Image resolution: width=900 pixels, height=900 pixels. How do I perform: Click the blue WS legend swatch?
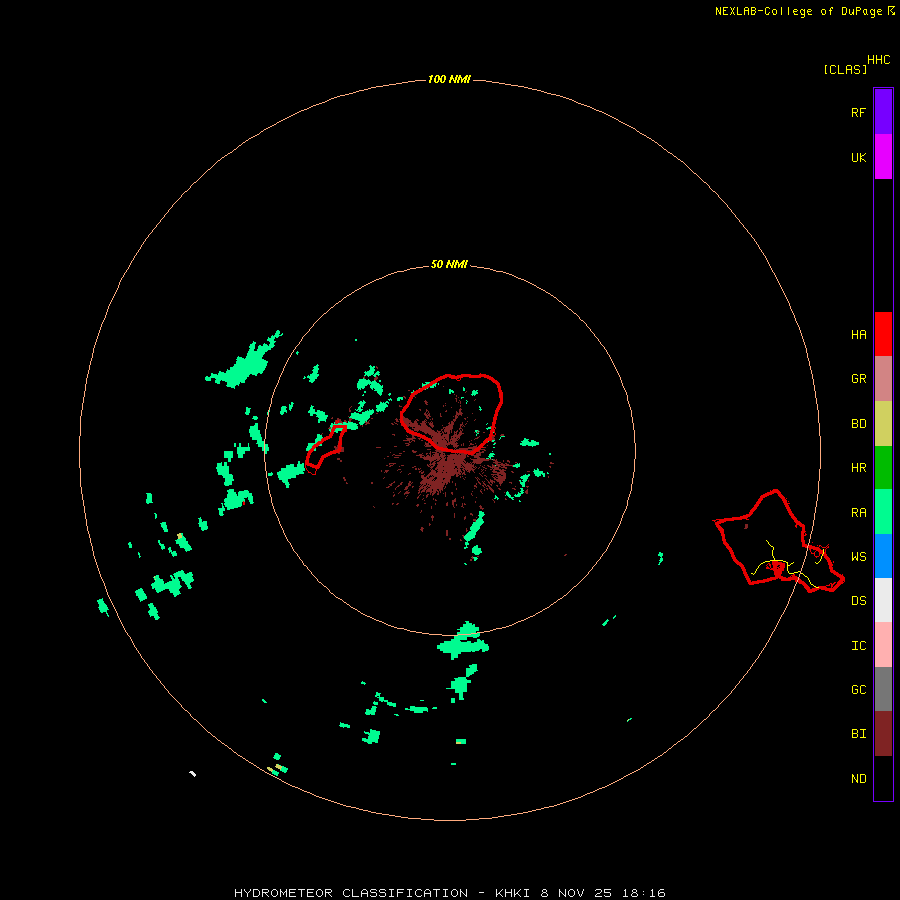tap(883, 556)
